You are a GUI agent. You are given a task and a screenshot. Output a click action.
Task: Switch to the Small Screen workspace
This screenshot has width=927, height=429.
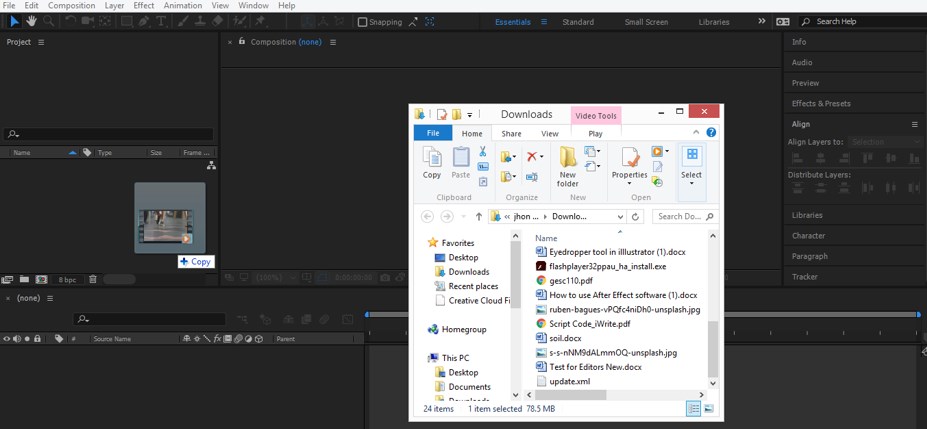646,21
